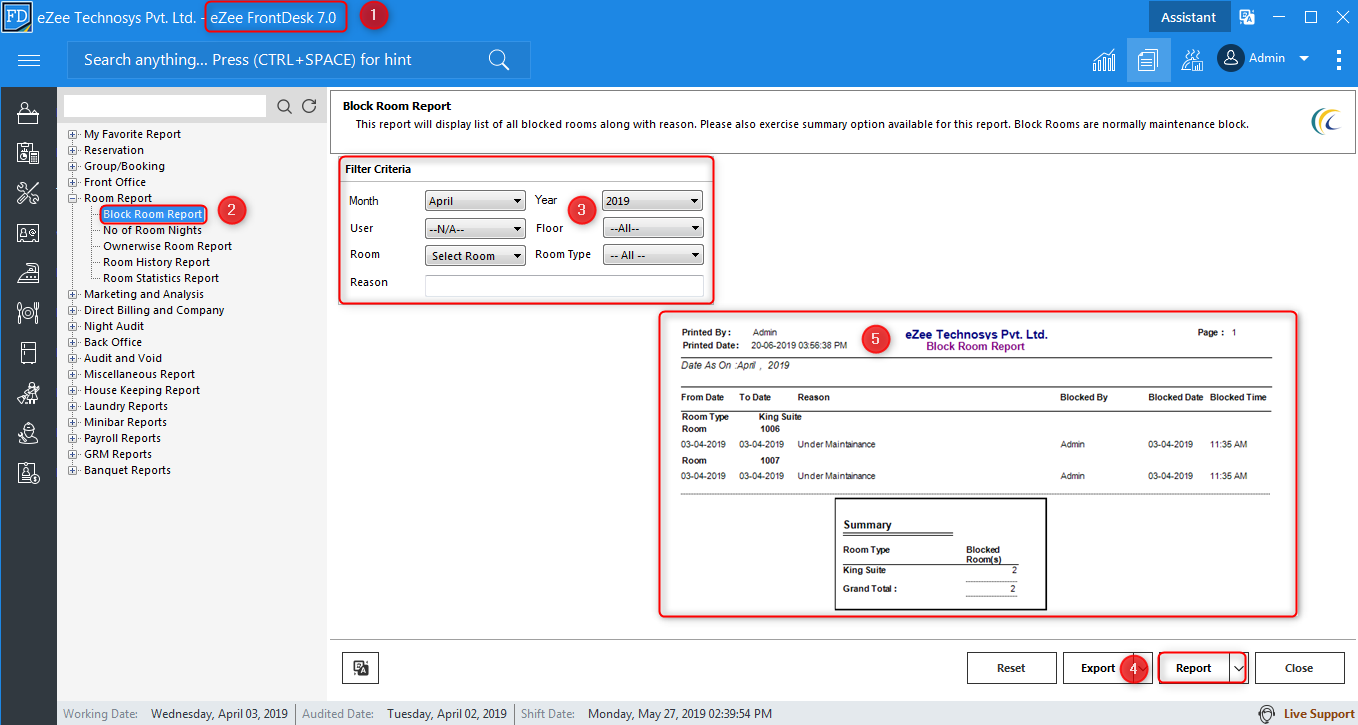Open the reports documents icon in the header
Image resolution: width=1358 pixels, height=725 pixels.
click(1147, 60)
